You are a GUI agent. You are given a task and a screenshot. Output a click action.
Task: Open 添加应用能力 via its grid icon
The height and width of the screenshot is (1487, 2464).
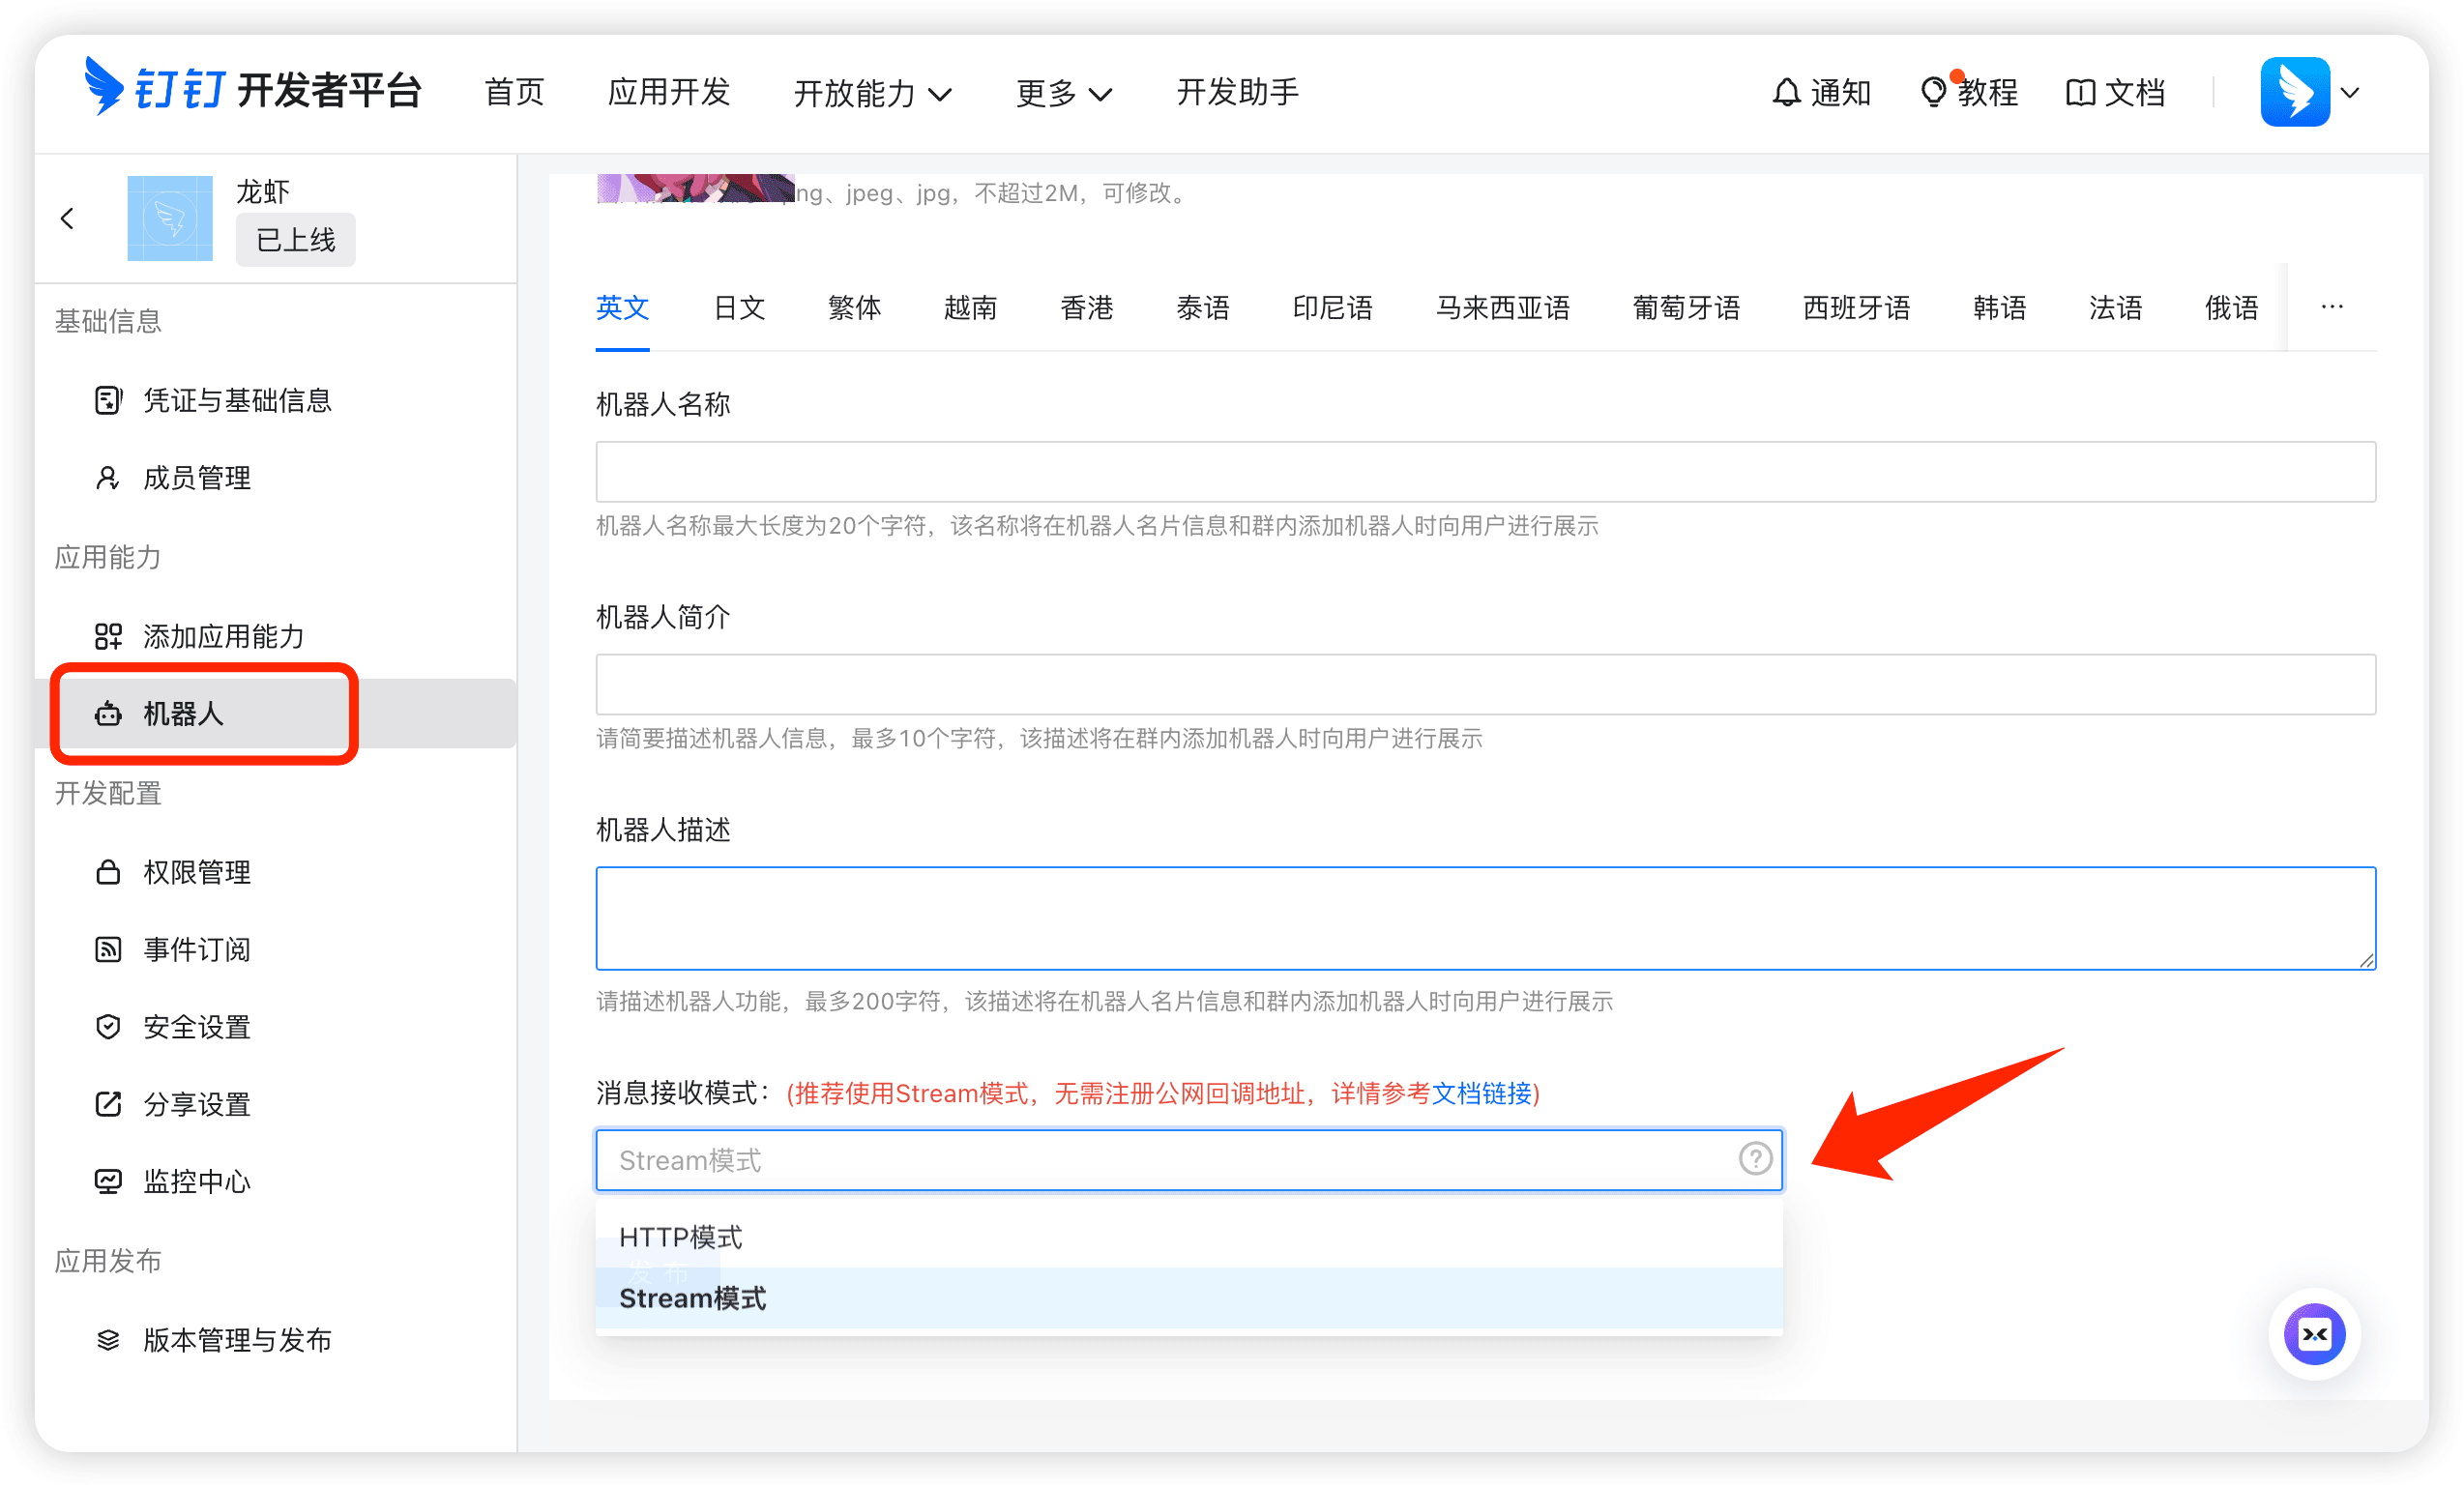[108, 635]
